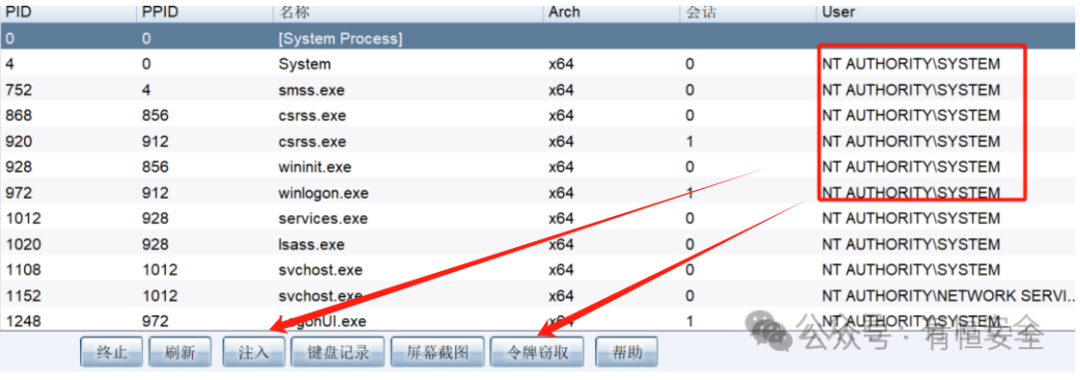Screen dimensions: 1080x380
Task: Click the x64 Arch cell of System row
Action: pyautogui.click(x=561, y=65)
